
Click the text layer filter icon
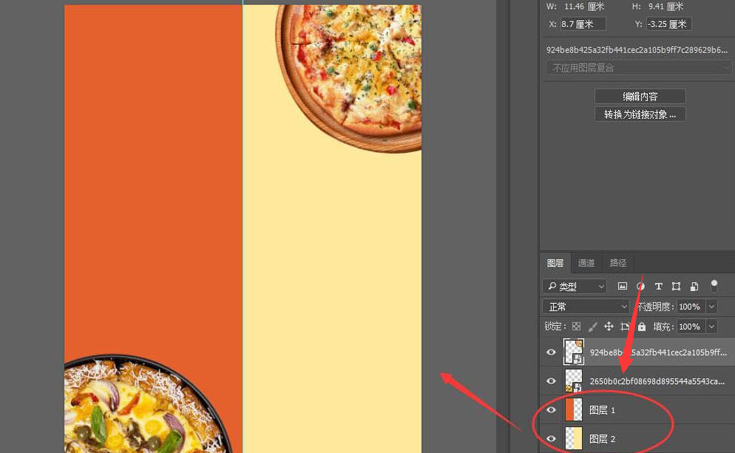pyautogui.click(x=658, y=287)
